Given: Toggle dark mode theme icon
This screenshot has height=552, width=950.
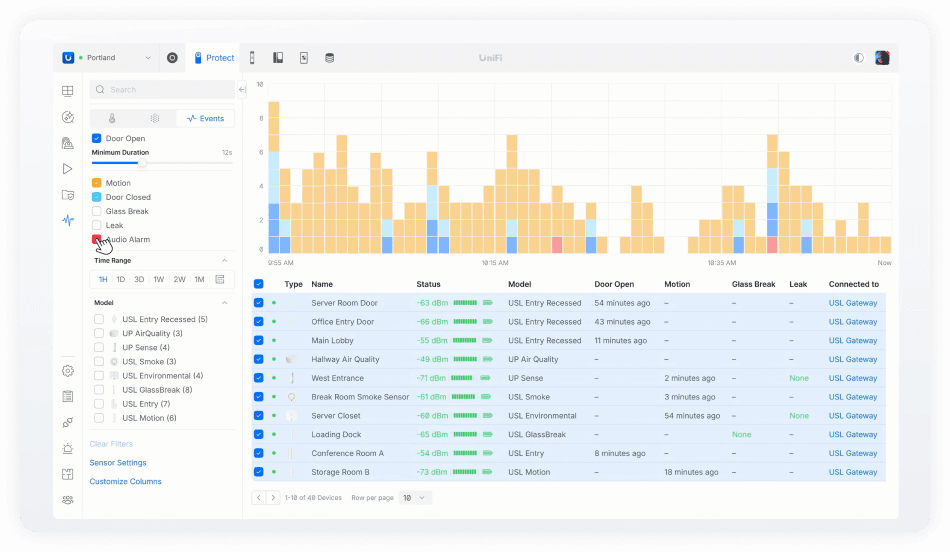Looking at the screenshot, I should 859,58.
